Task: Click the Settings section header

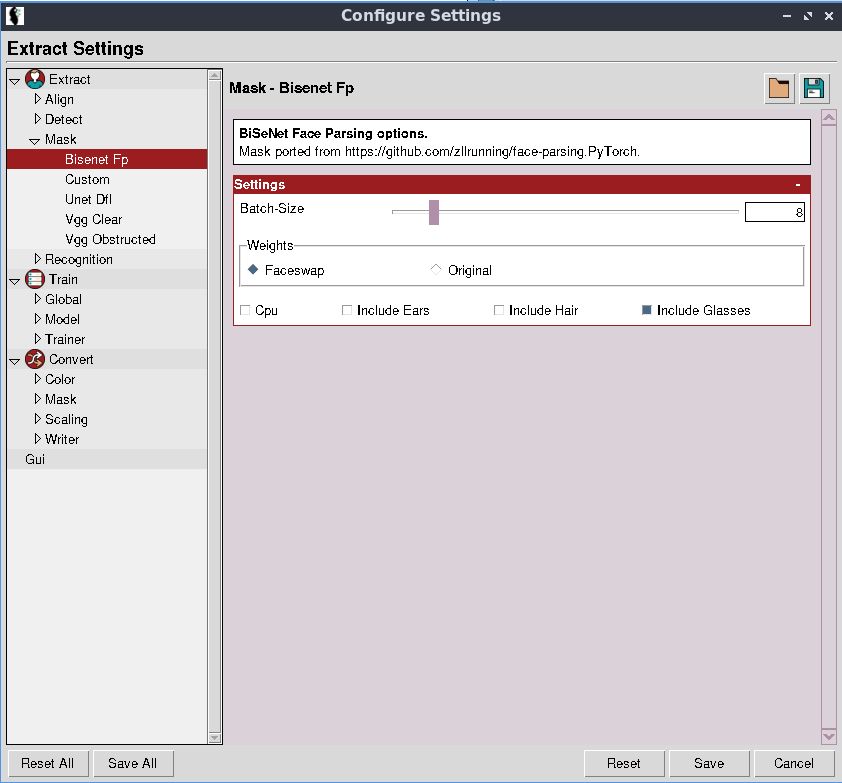Action: (x=521, y=185)
